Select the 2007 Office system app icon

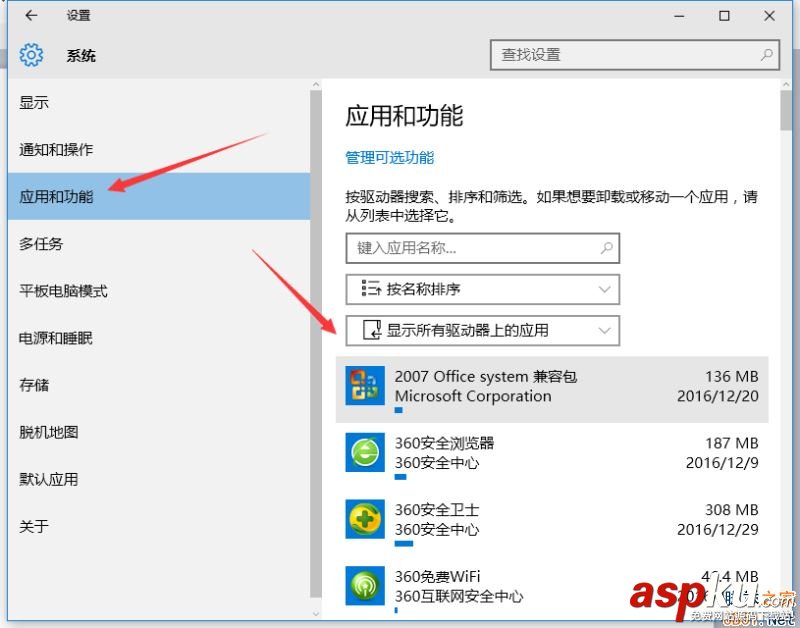coord(364,383)
